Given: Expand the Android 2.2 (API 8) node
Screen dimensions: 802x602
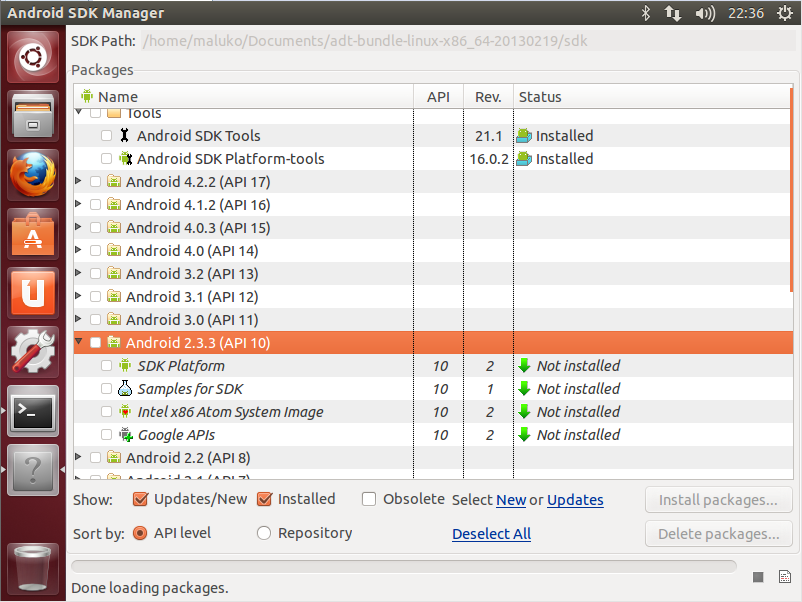Looking at the screenshot, I should 78,457.
